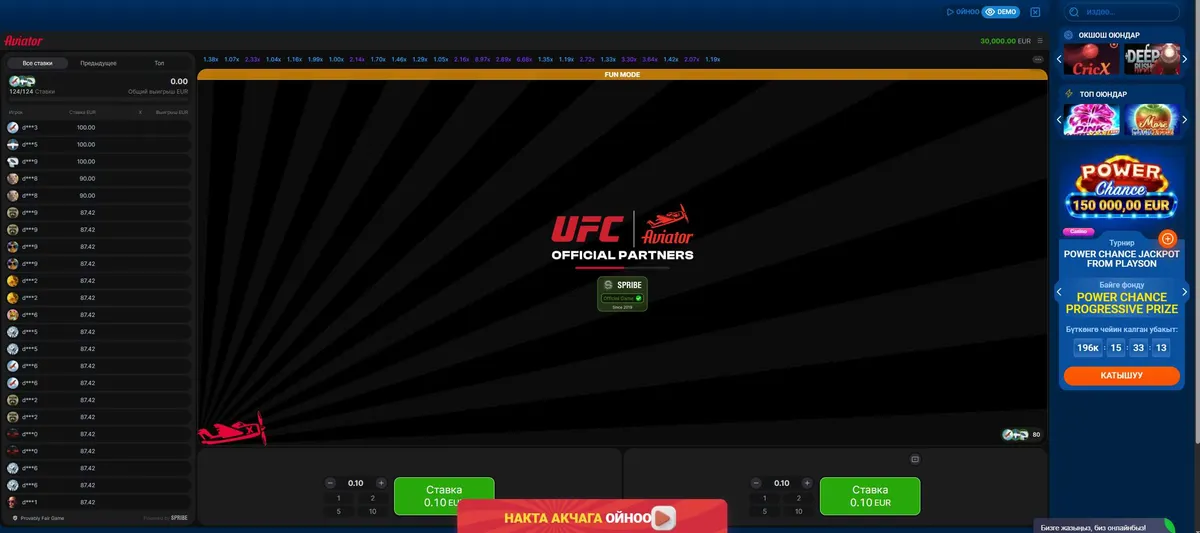Click the online players count icon 80
The image size is (1200, 533).
pos(1023,435)
